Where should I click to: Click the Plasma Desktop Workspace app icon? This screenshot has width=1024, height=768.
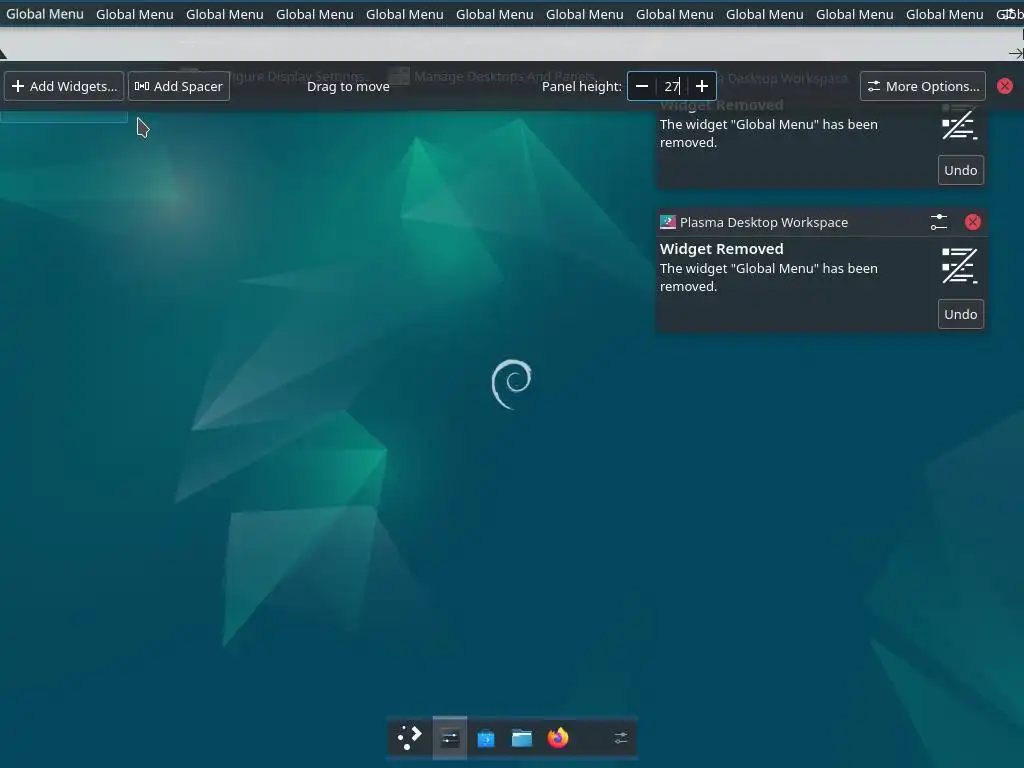[x=667, y=222]
